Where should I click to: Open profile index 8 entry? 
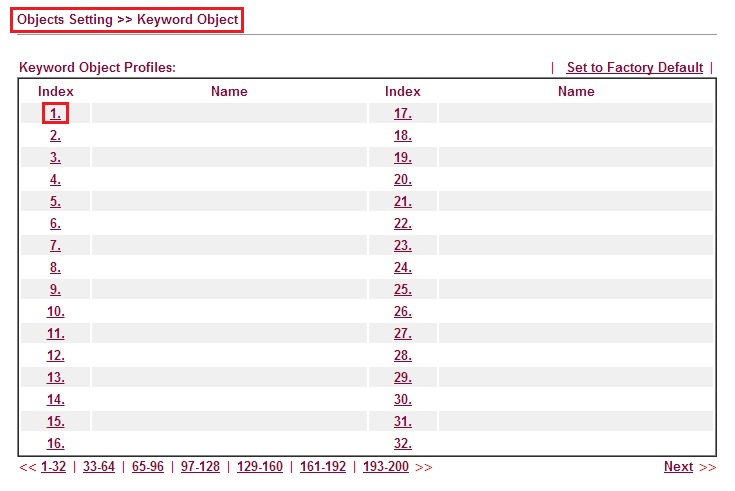(55, 267)
